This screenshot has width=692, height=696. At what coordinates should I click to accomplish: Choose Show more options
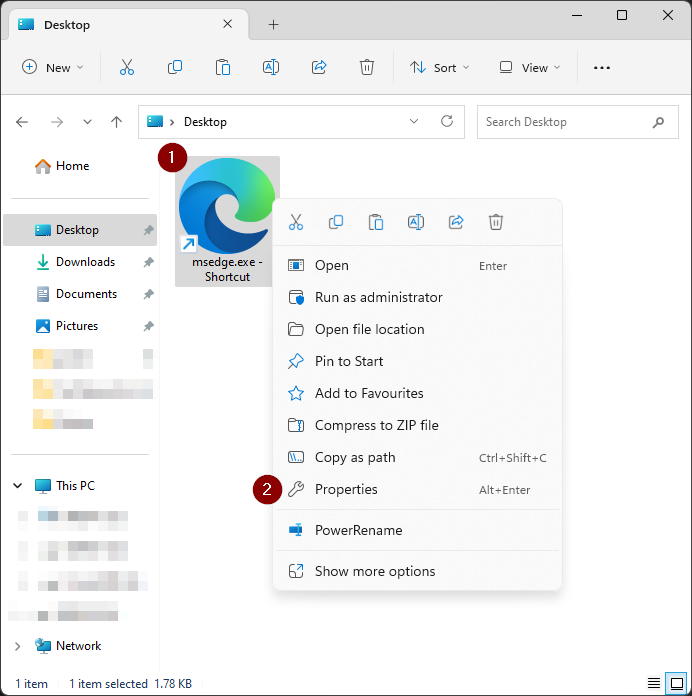(417, 571)
